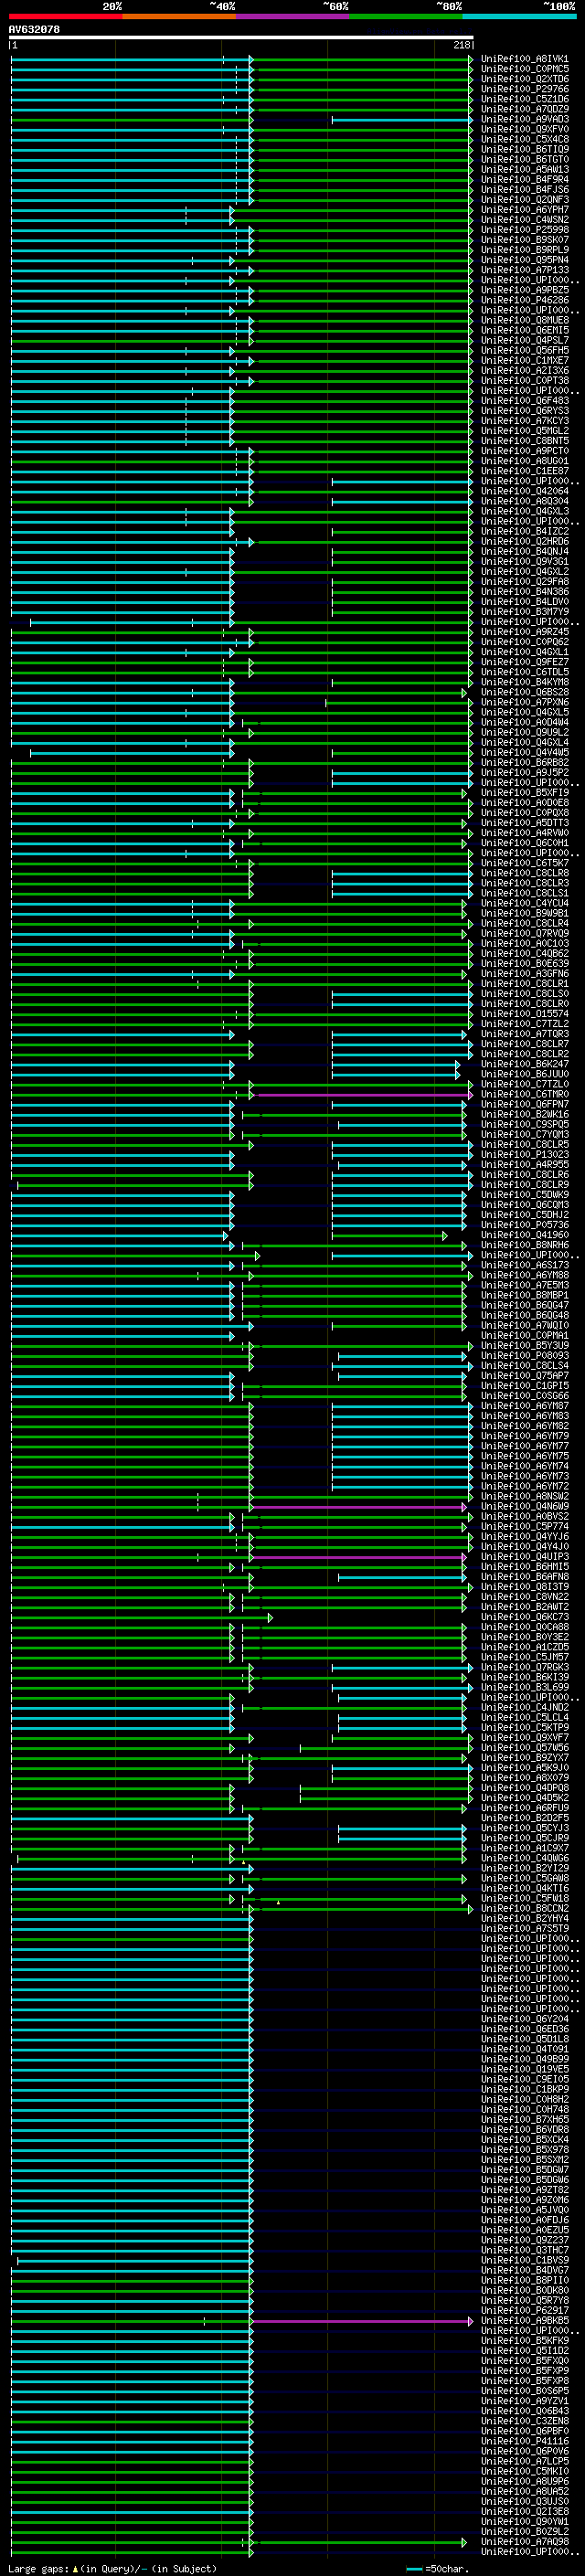
Task: Click hit label UniRef100_A9BKB5
Action: point(525,2320)
